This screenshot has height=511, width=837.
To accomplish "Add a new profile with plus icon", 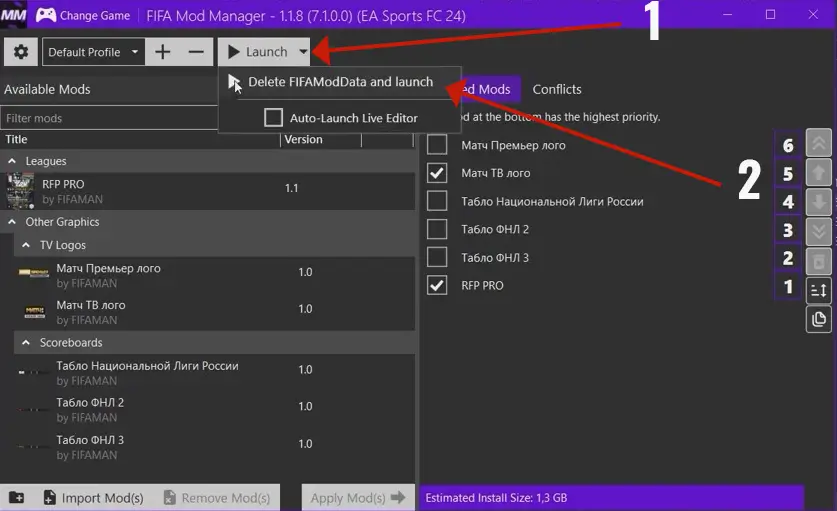I will (x=163, y=52).
